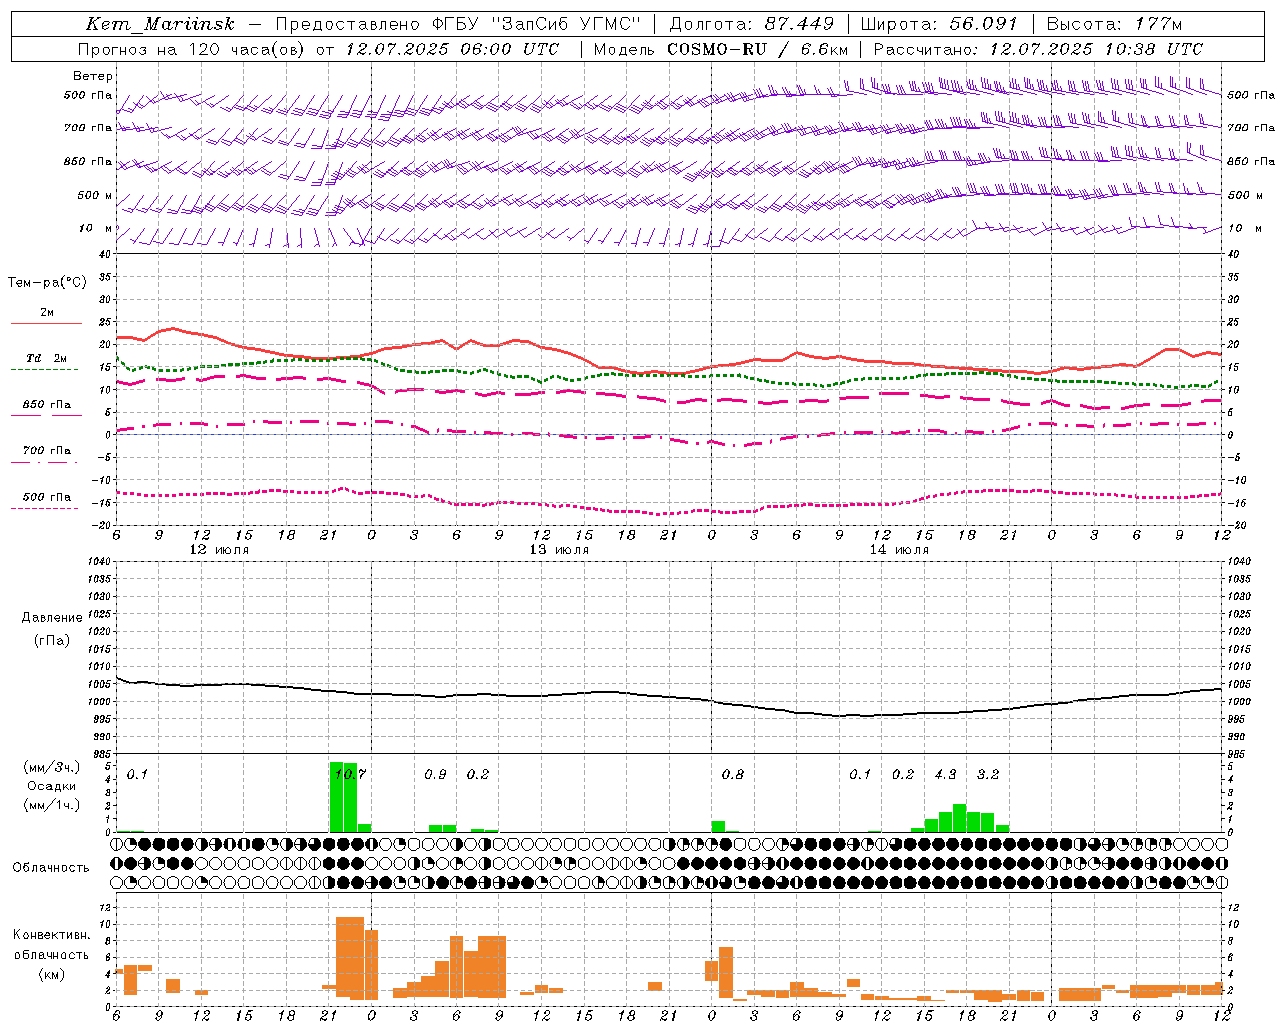Click the 0.9 precipitation total value
This screenshot has width=1280, height=1024.
point(435,774)
